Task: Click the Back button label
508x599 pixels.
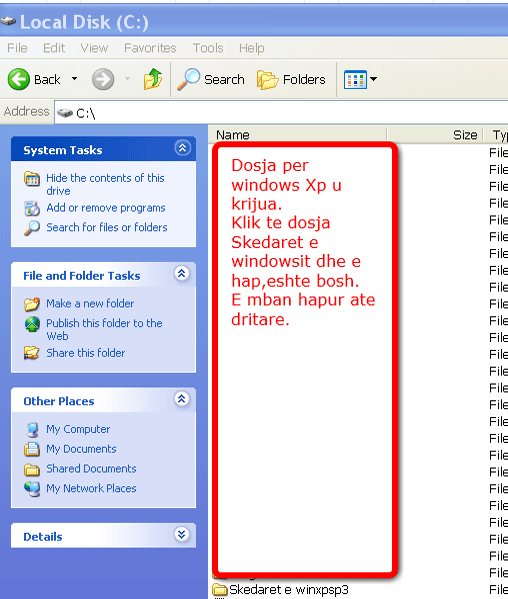Action: point(47,79)
